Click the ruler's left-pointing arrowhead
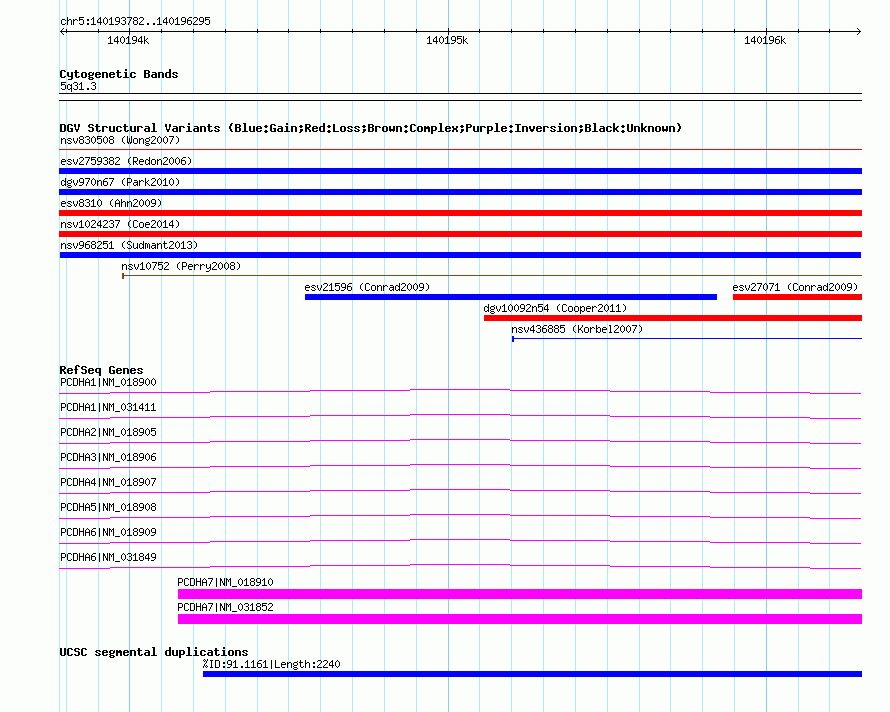Screen dimensions: 890x712 pyautogui.click(x=63, y=31)
